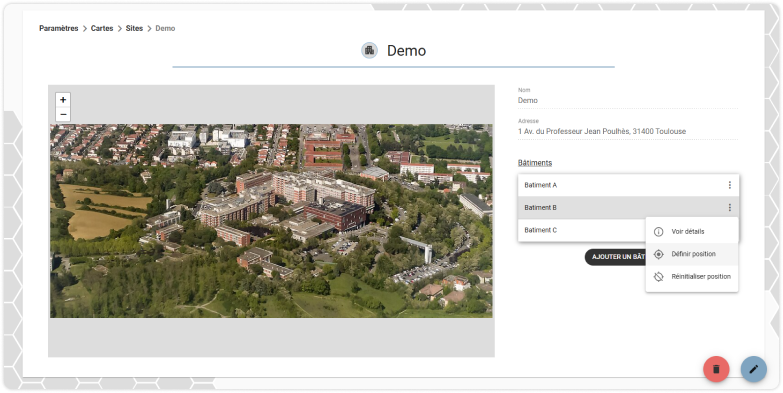Click the target icon beside Définir position
The width and height of the screenshot is (783, 393).
click(x=659, y=254)
